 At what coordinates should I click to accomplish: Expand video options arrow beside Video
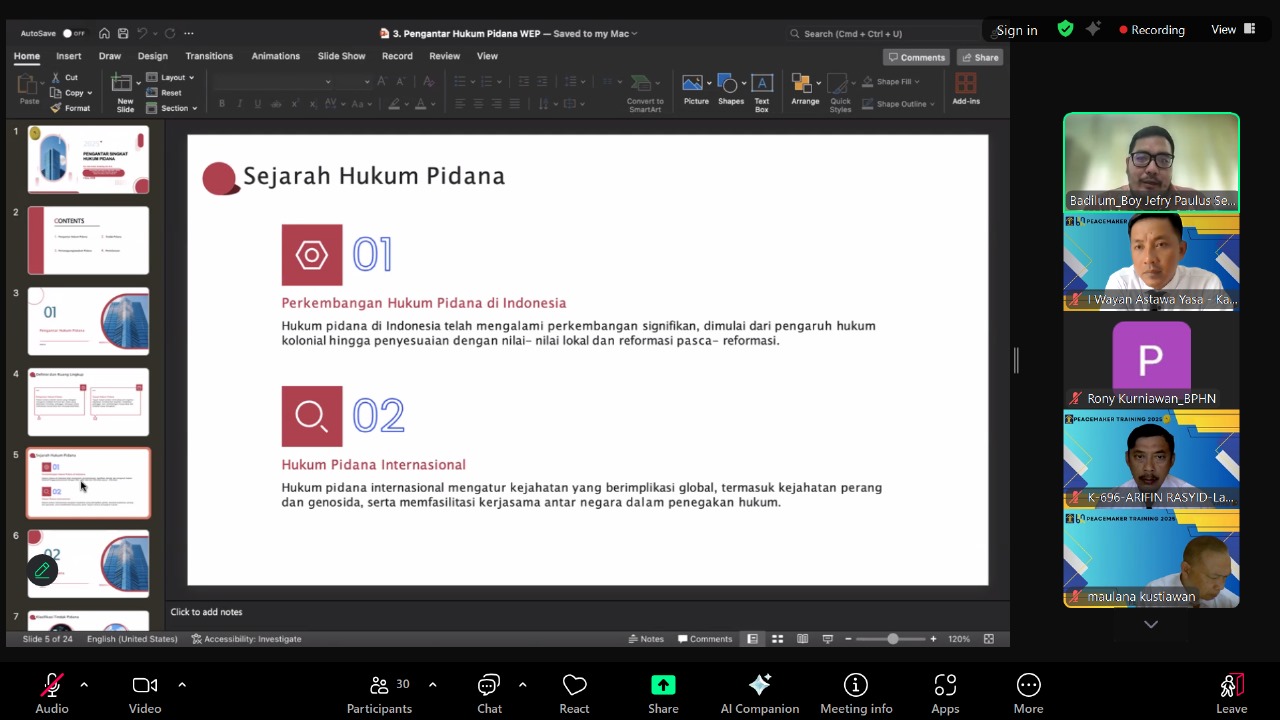click(182, 685)
